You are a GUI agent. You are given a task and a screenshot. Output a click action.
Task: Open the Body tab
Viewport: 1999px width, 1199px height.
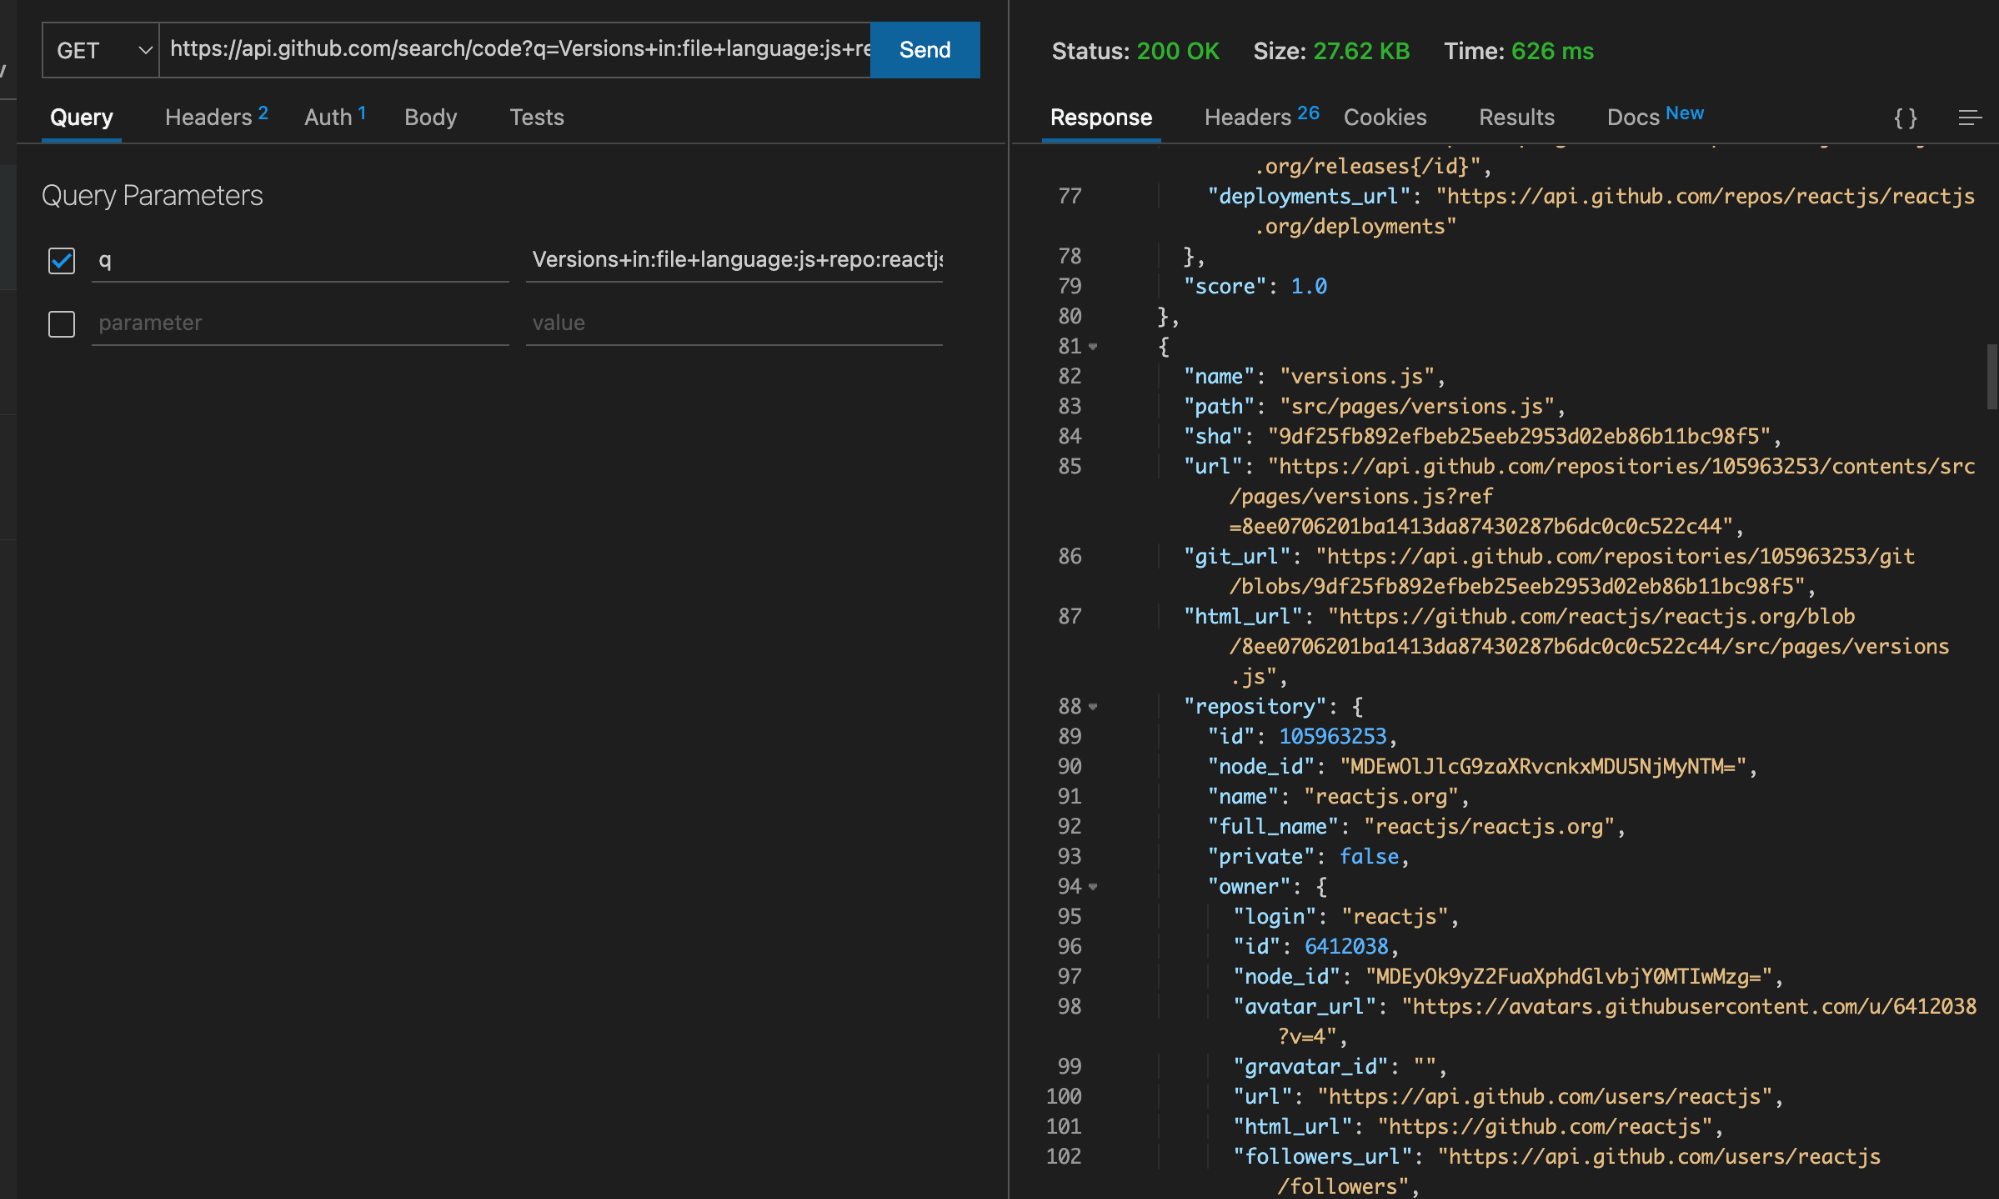click(431, 118)
